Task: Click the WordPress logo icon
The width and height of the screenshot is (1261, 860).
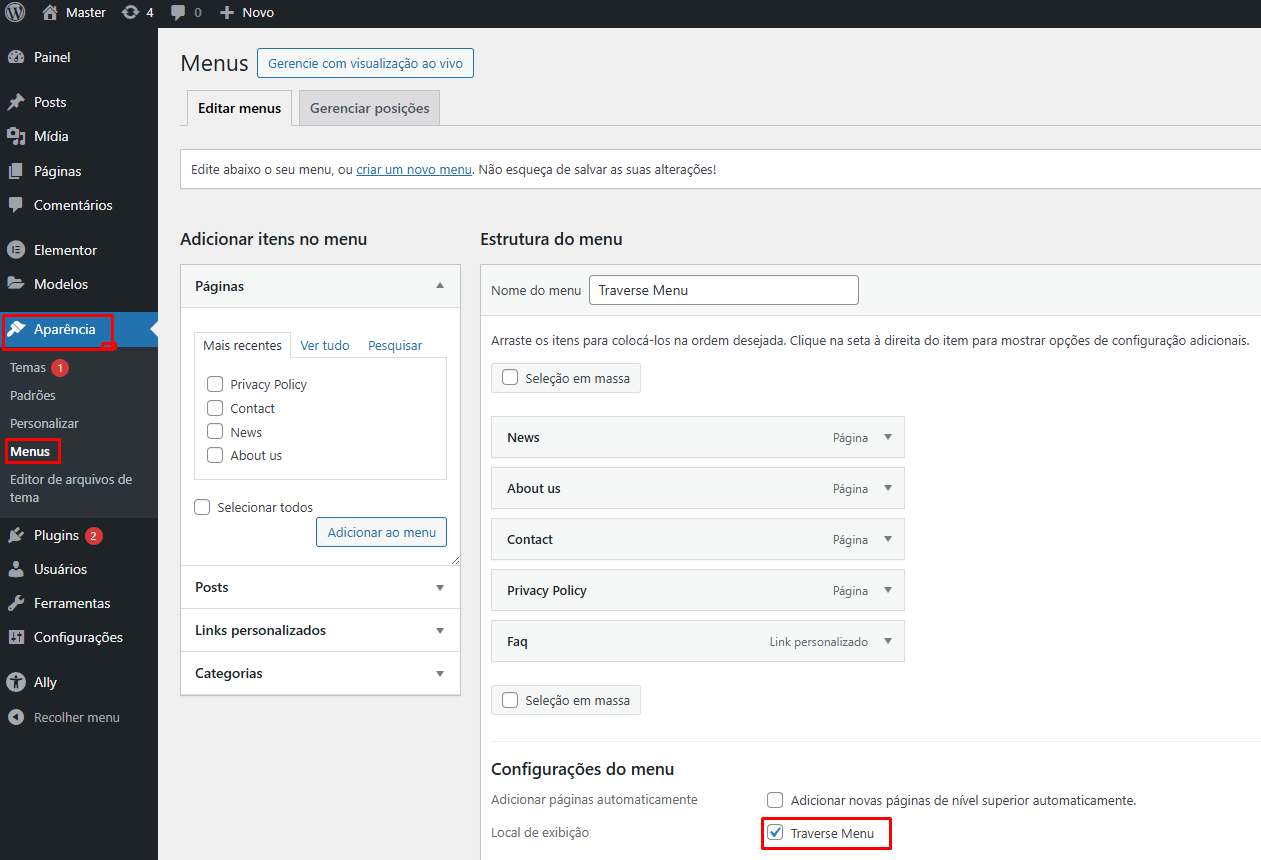Action: pyautogui.click(x=15, y=12)
